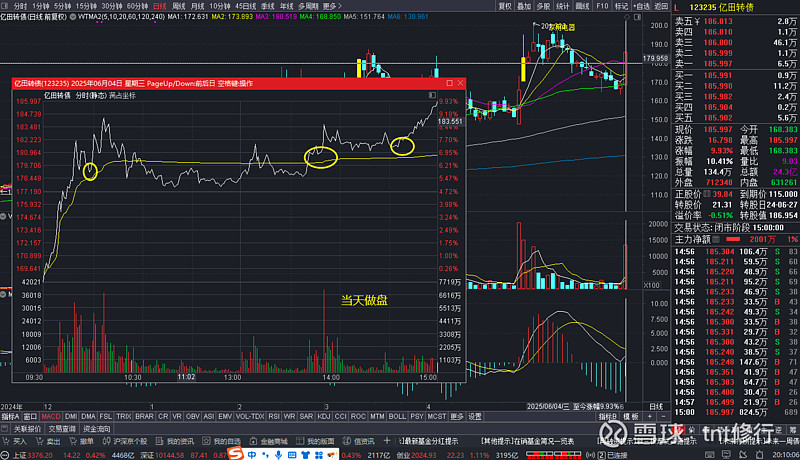Toggle 多股 multi-stock view

(x=543, y=6)
